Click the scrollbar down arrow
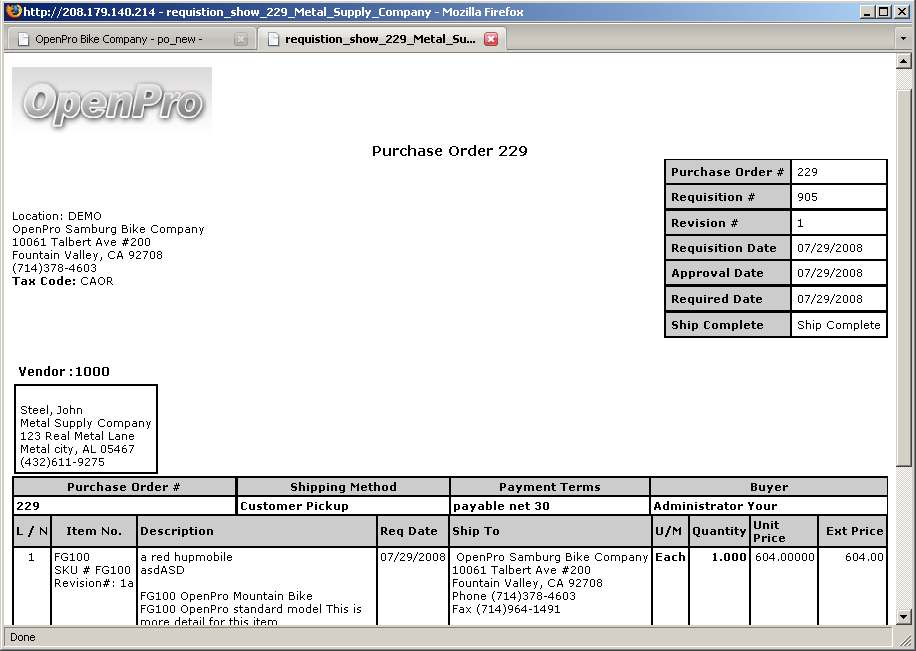The image size is (916, 651). pos(904,617)
